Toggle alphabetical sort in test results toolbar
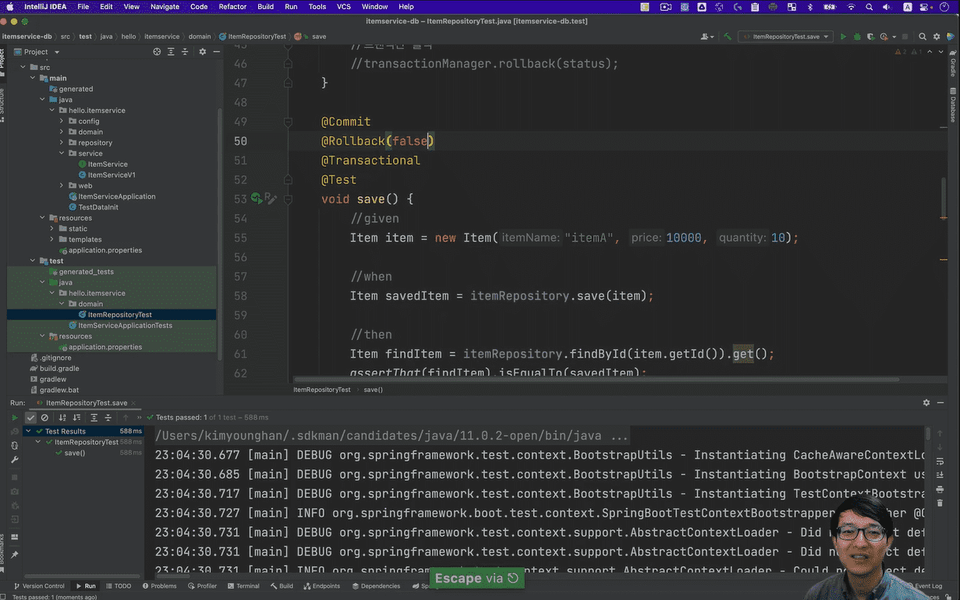This screenshot has height=600, width=960. click(61, 417)
